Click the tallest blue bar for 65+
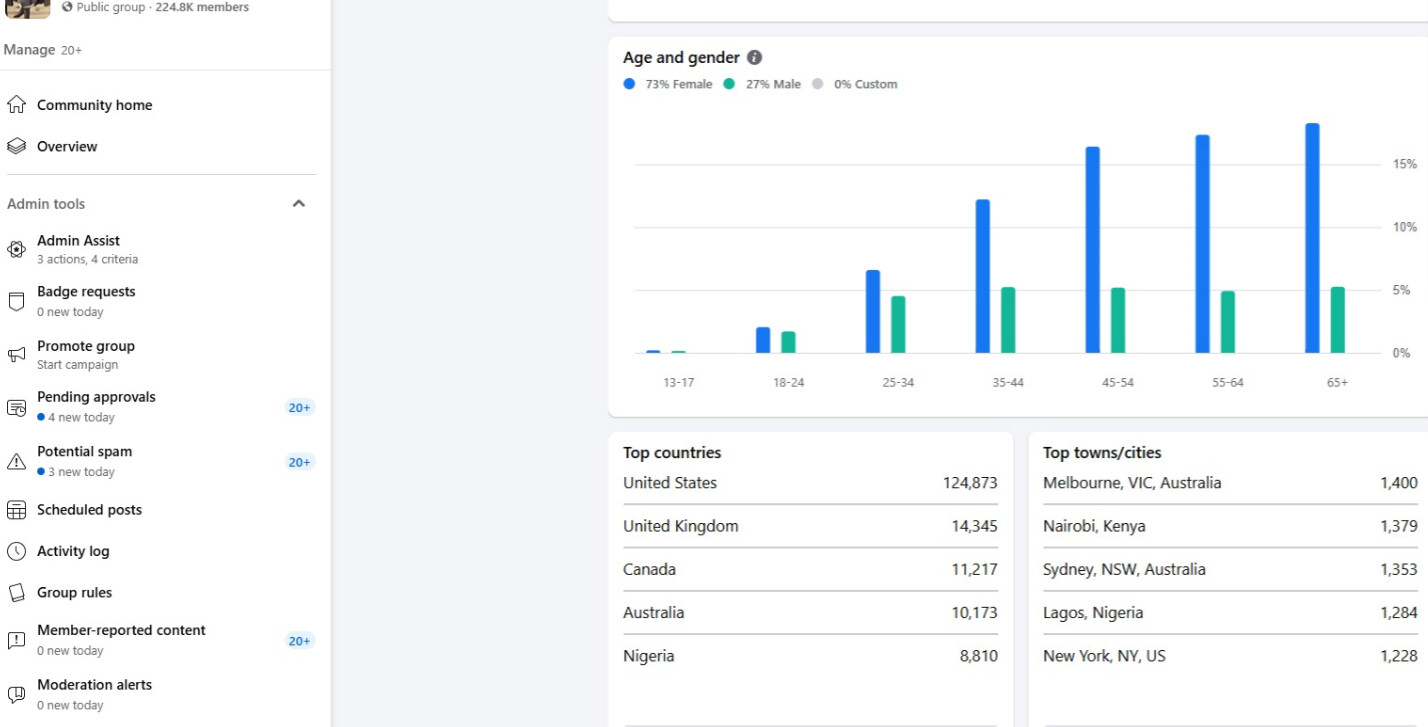The width and height of the screenshot is (1428, 727). [1312, 238]
